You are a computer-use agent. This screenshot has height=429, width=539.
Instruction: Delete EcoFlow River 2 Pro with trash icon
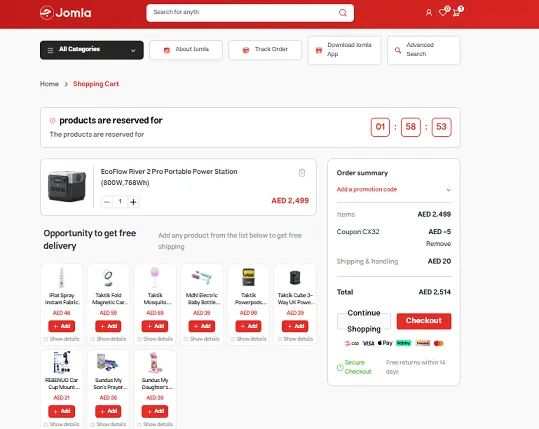(302, 173)
